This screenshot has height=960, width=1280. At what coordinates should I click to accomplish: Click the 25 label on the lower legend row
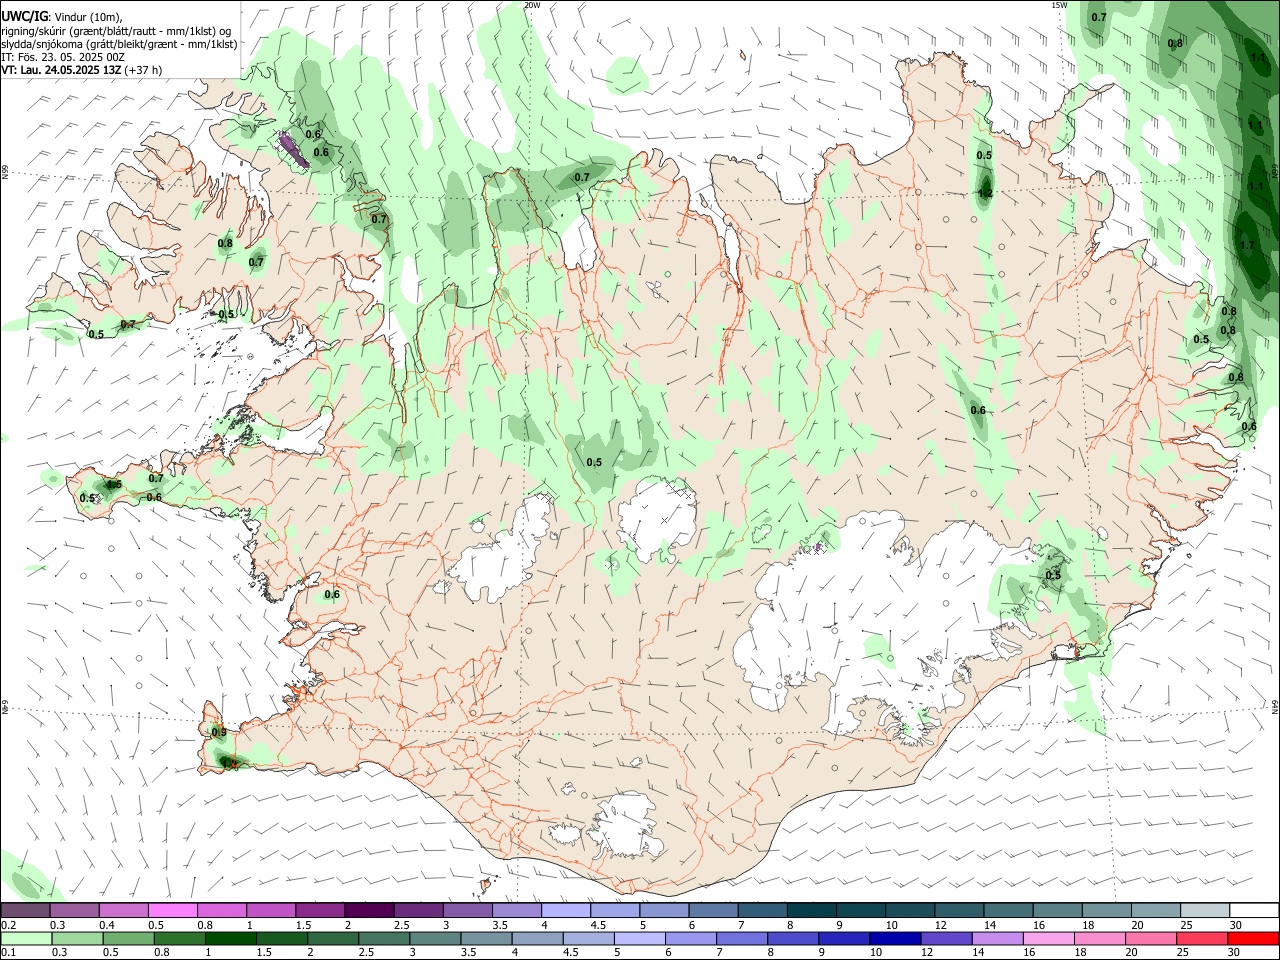(1183, 952)
